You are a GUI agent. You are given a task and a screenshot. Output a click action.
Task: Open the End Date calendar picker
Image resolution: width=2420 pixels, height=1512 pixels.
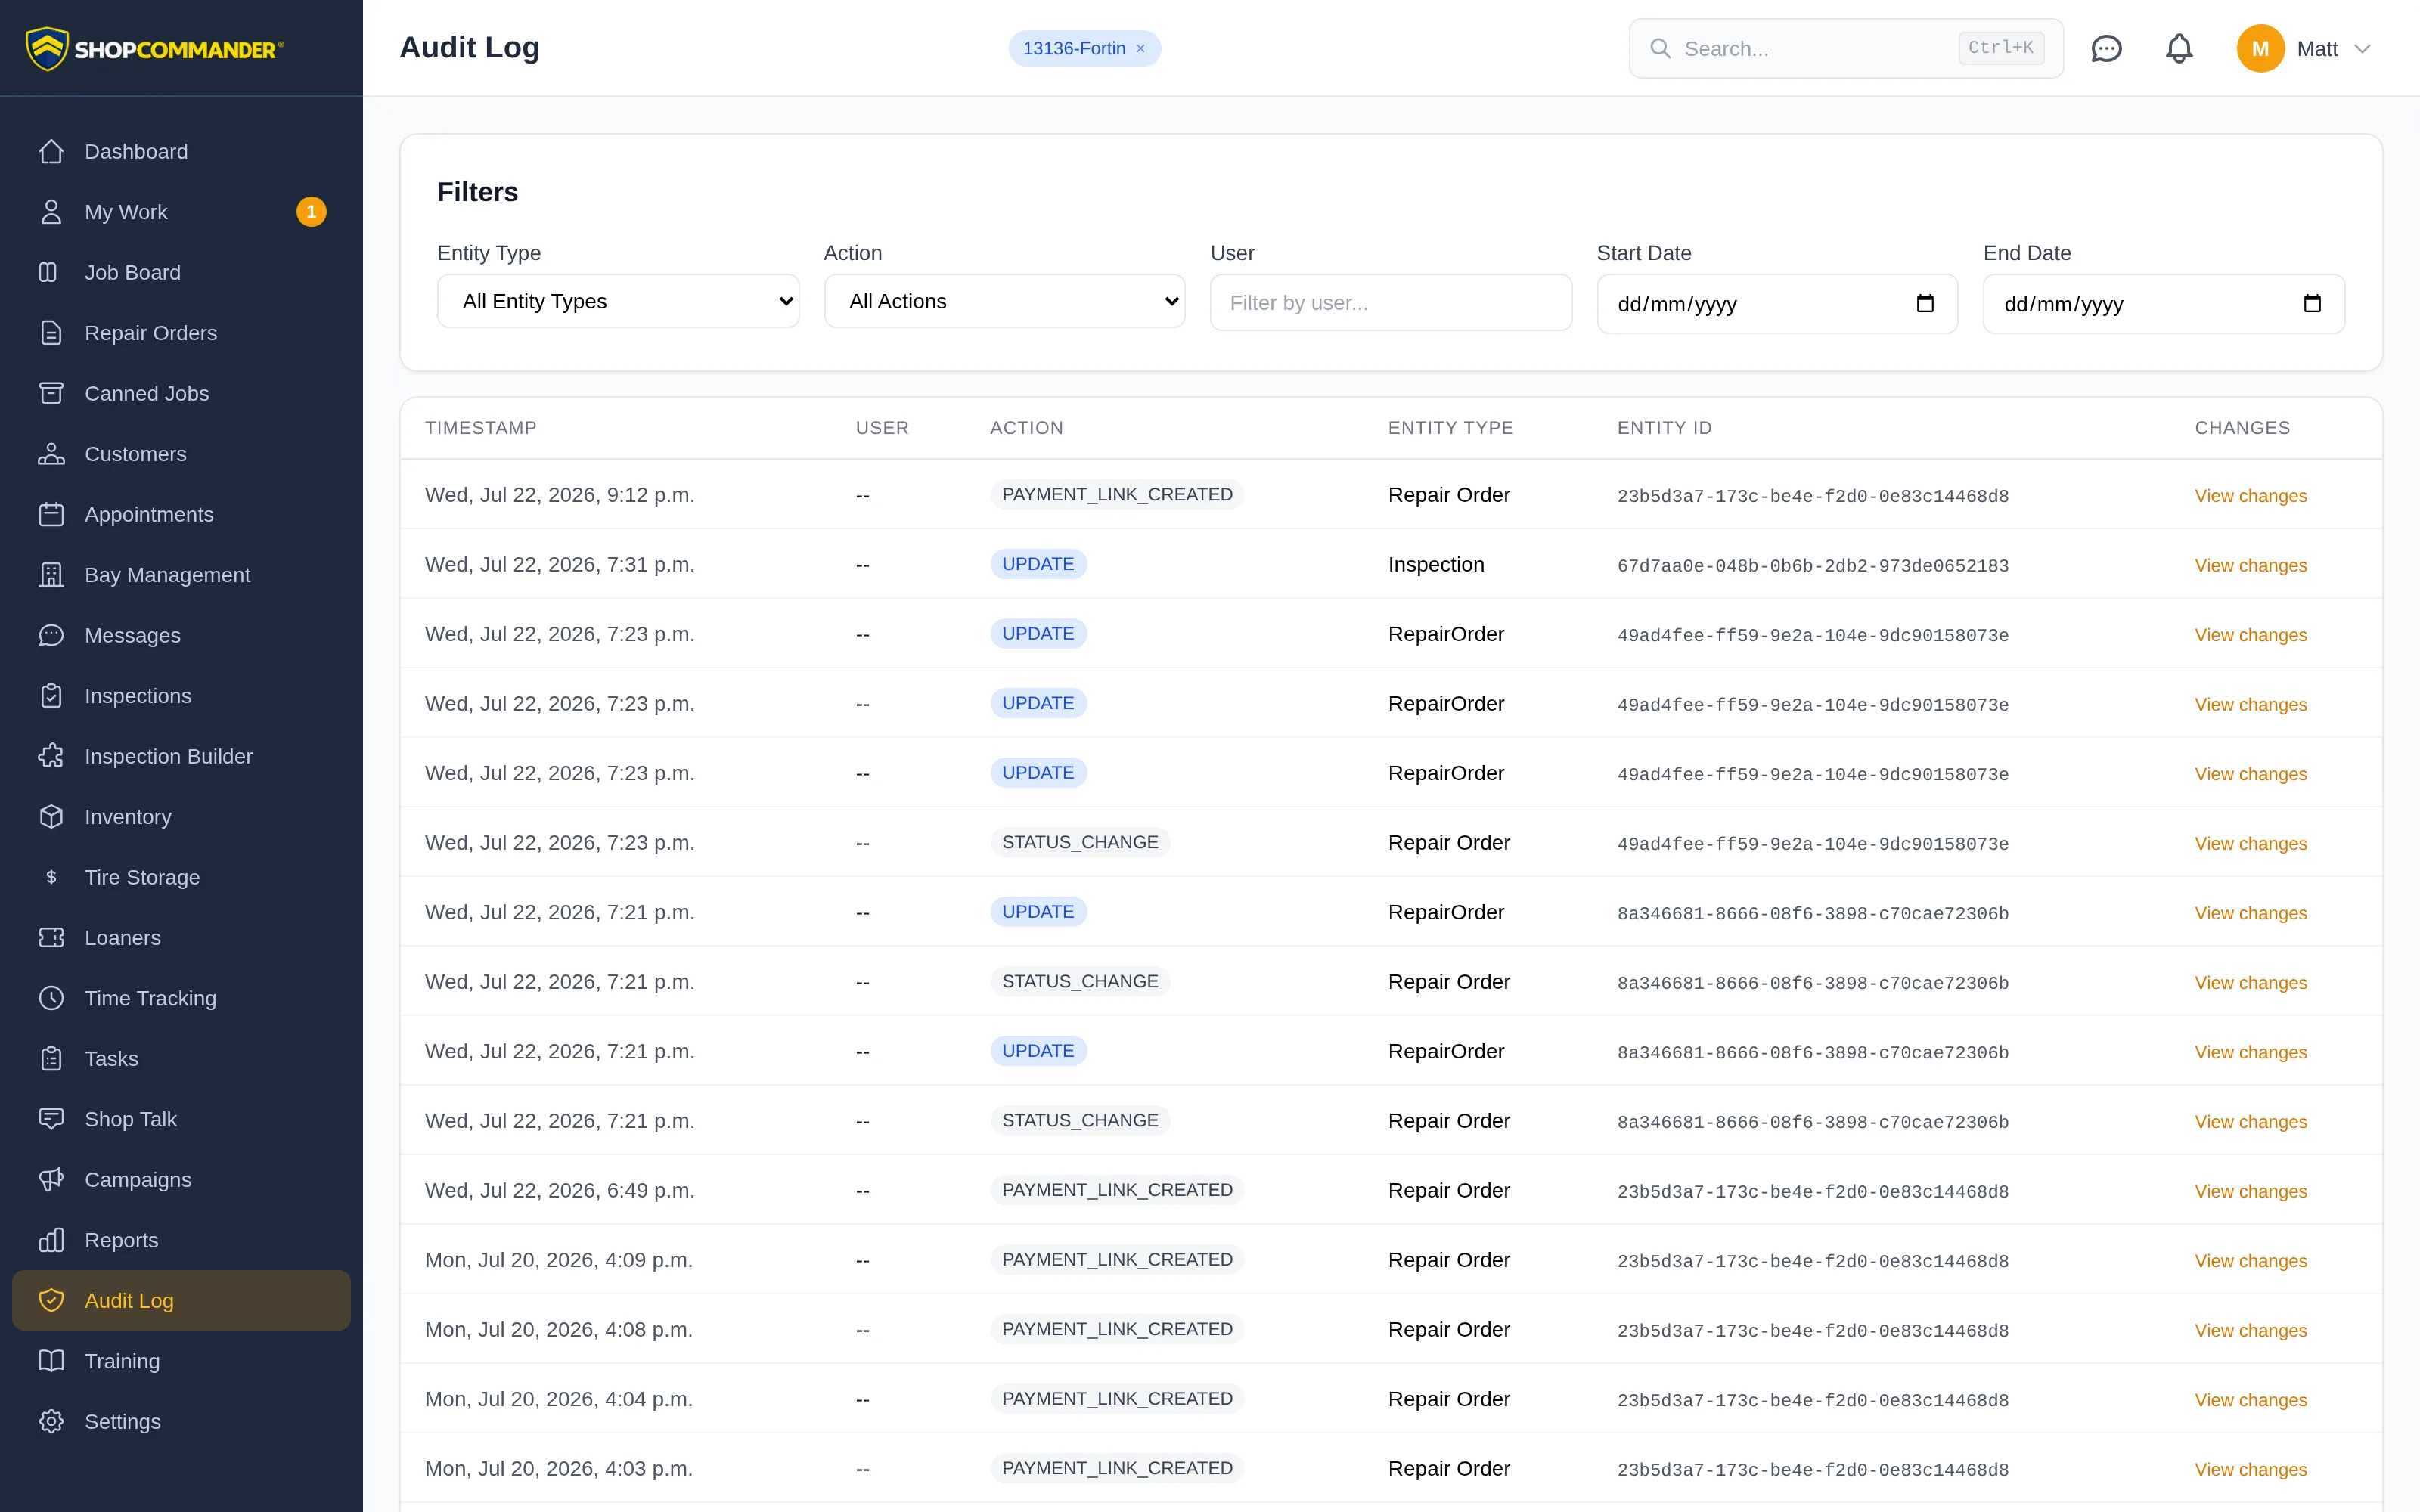(2312, 304)
